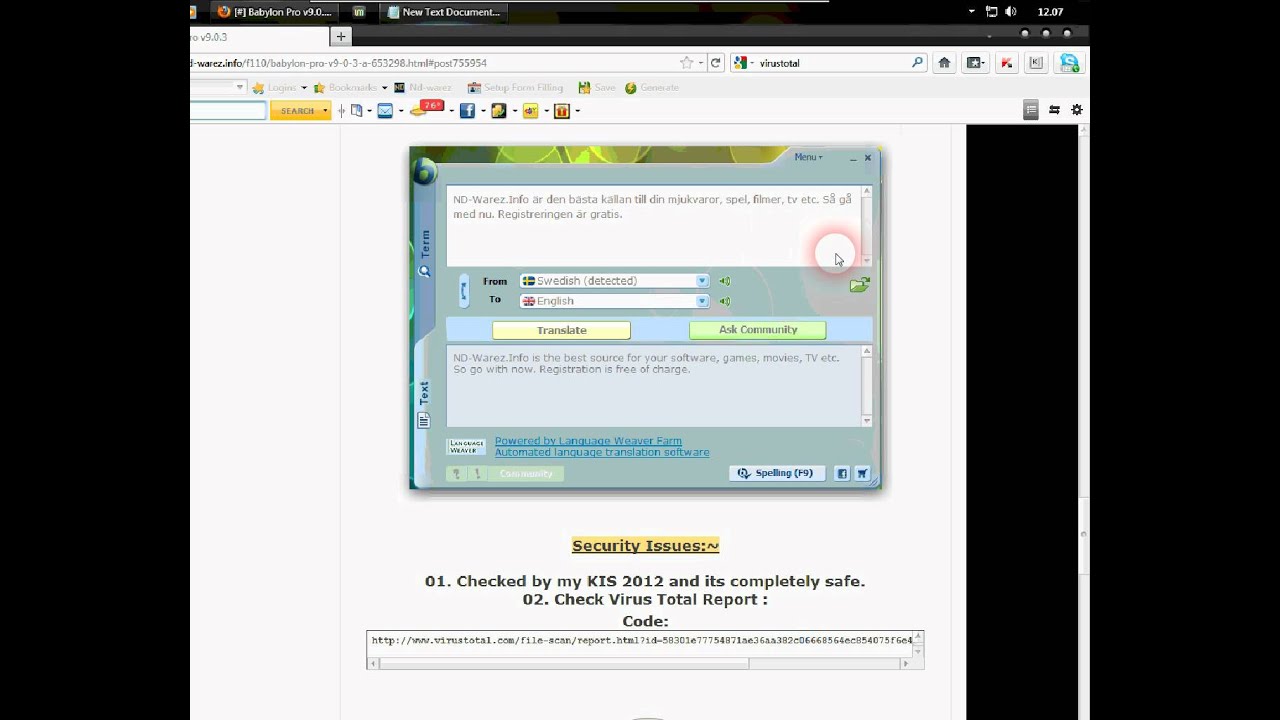The image size is (1280, 720).
Task: Click the Spelling (F9) button
Action: tap(777, 473)
